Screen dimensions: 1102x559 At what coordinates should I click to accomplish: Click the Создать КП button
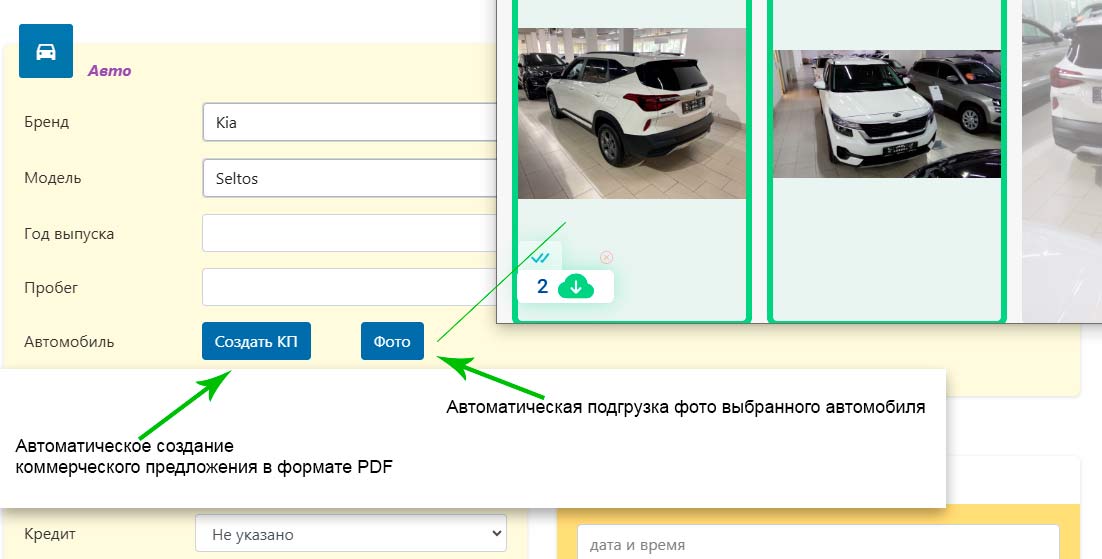pyautogui.click(x=256, y=341)
